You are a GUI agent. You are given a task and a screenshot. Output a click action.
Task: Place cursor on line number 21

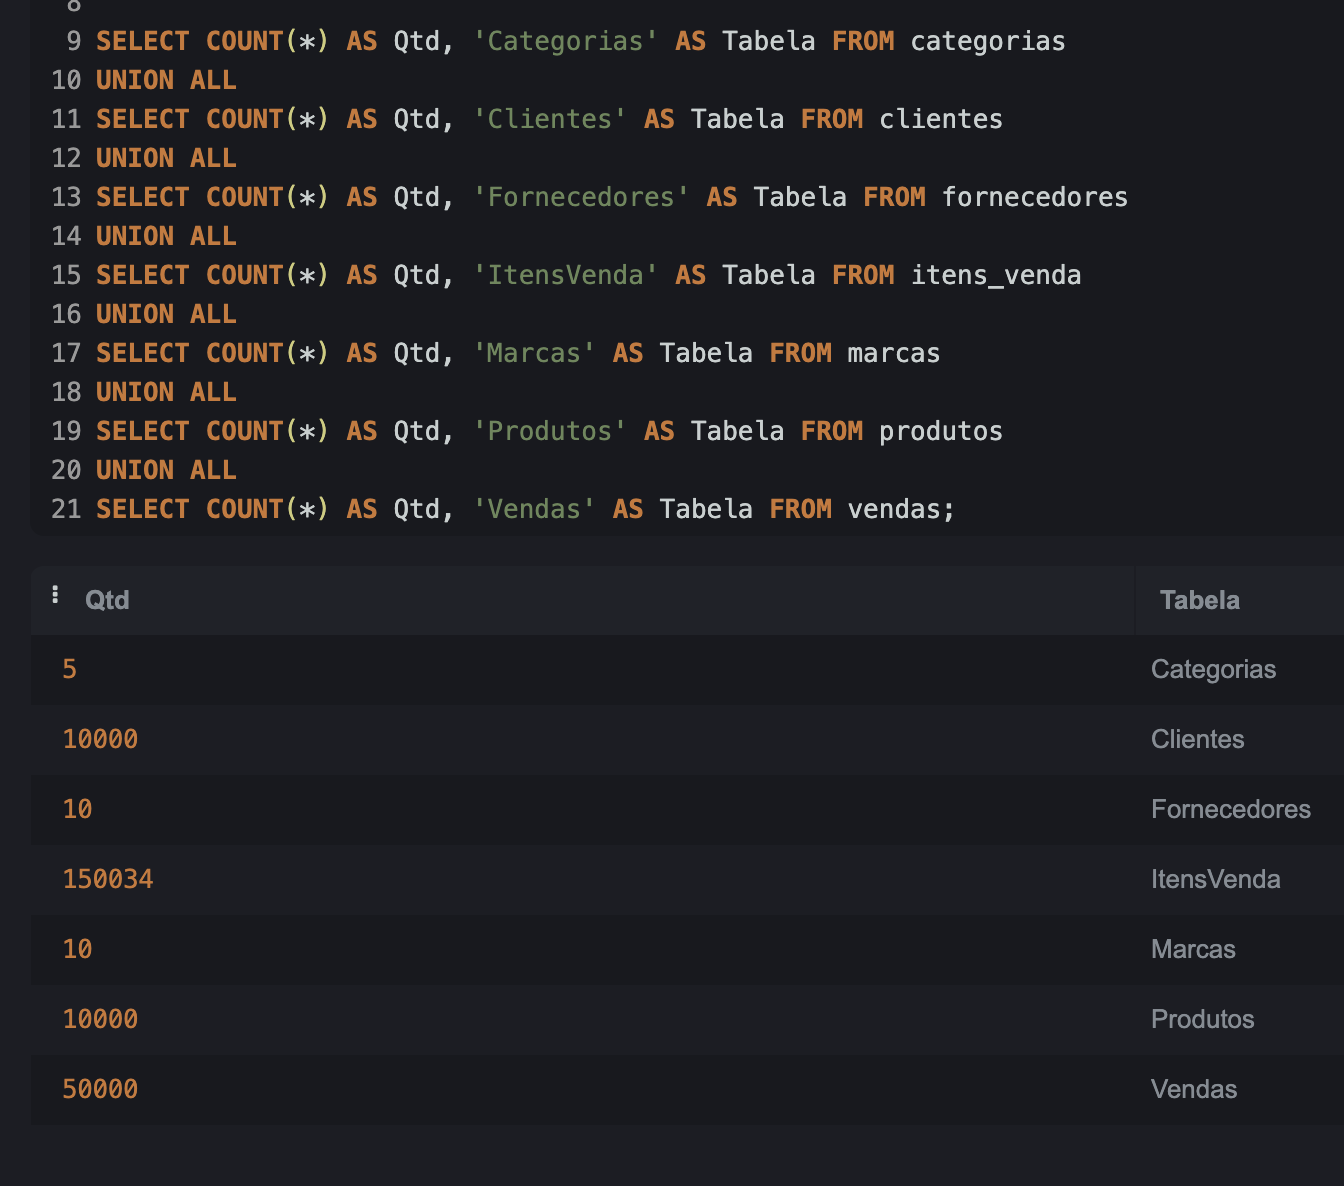click(x=66, y=509)
